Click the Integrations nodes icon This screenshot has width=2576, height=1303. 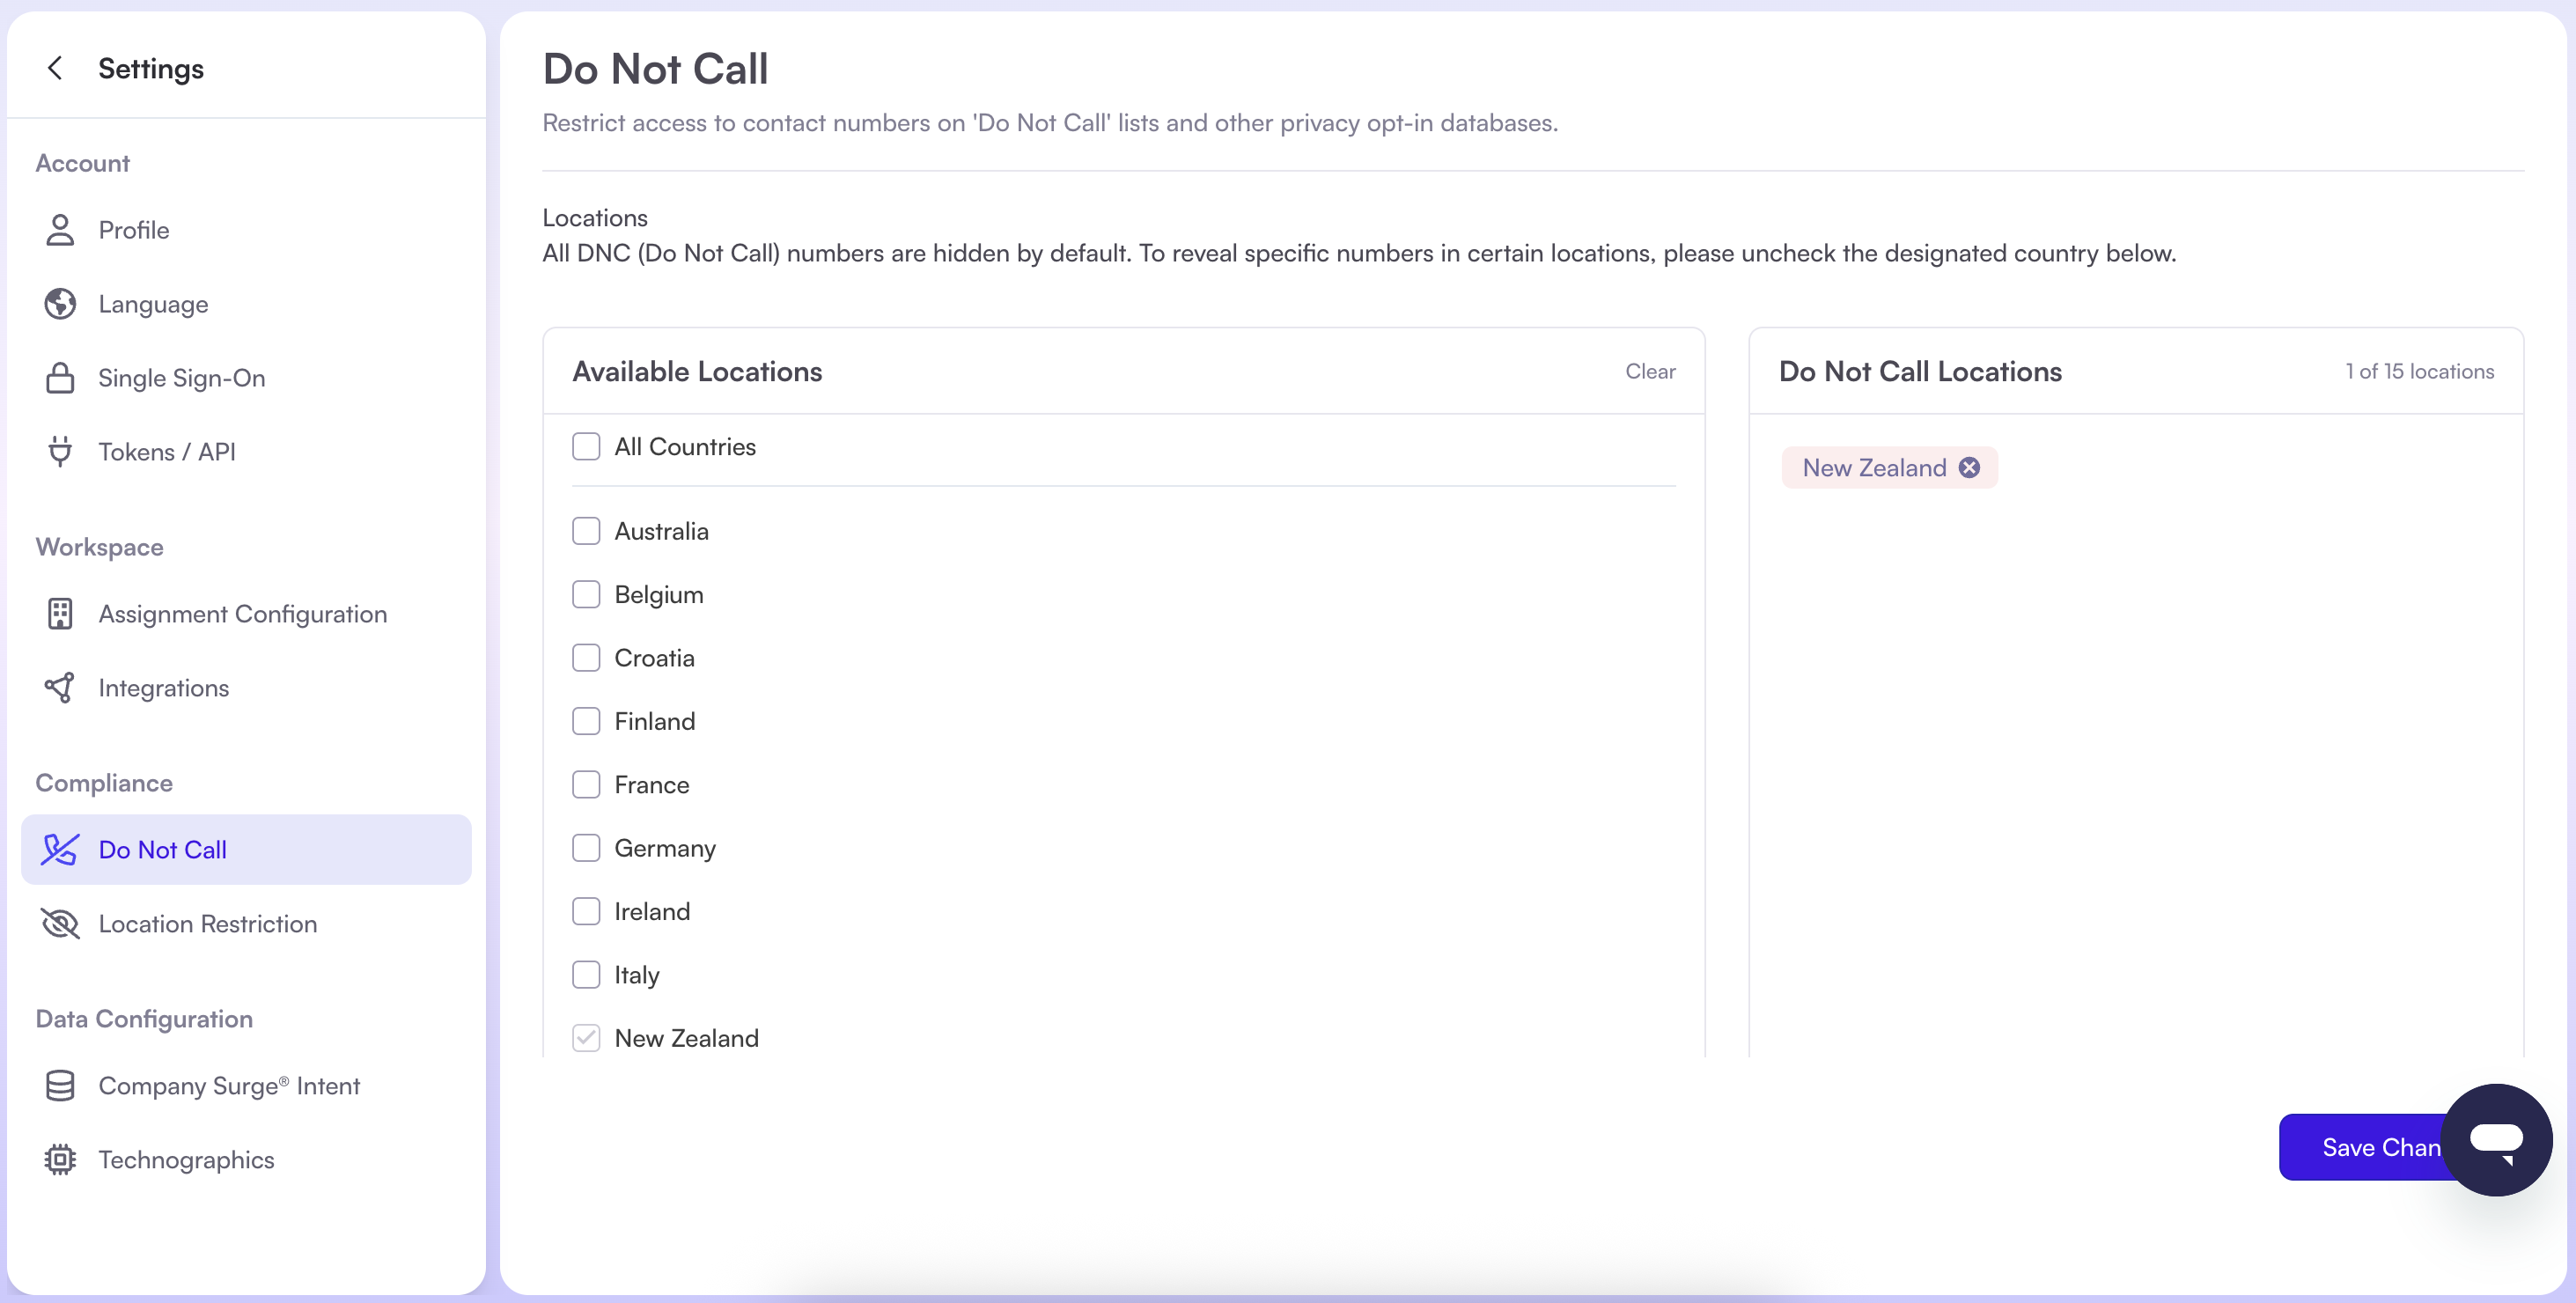click(60, 688)
